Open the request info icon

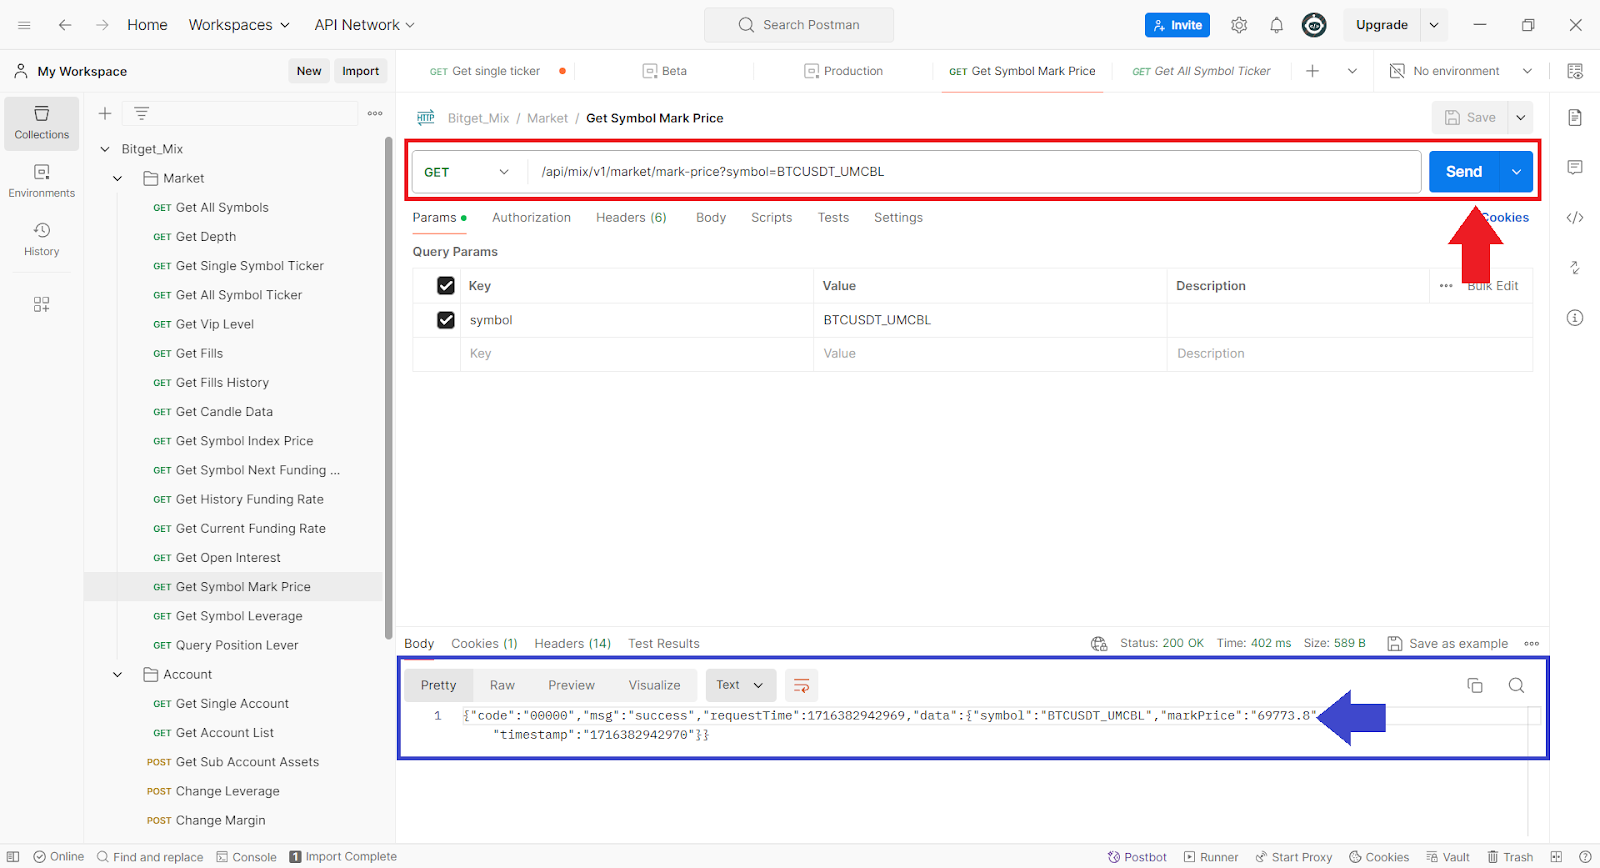pyautogui.click(x=1575, y=318)
